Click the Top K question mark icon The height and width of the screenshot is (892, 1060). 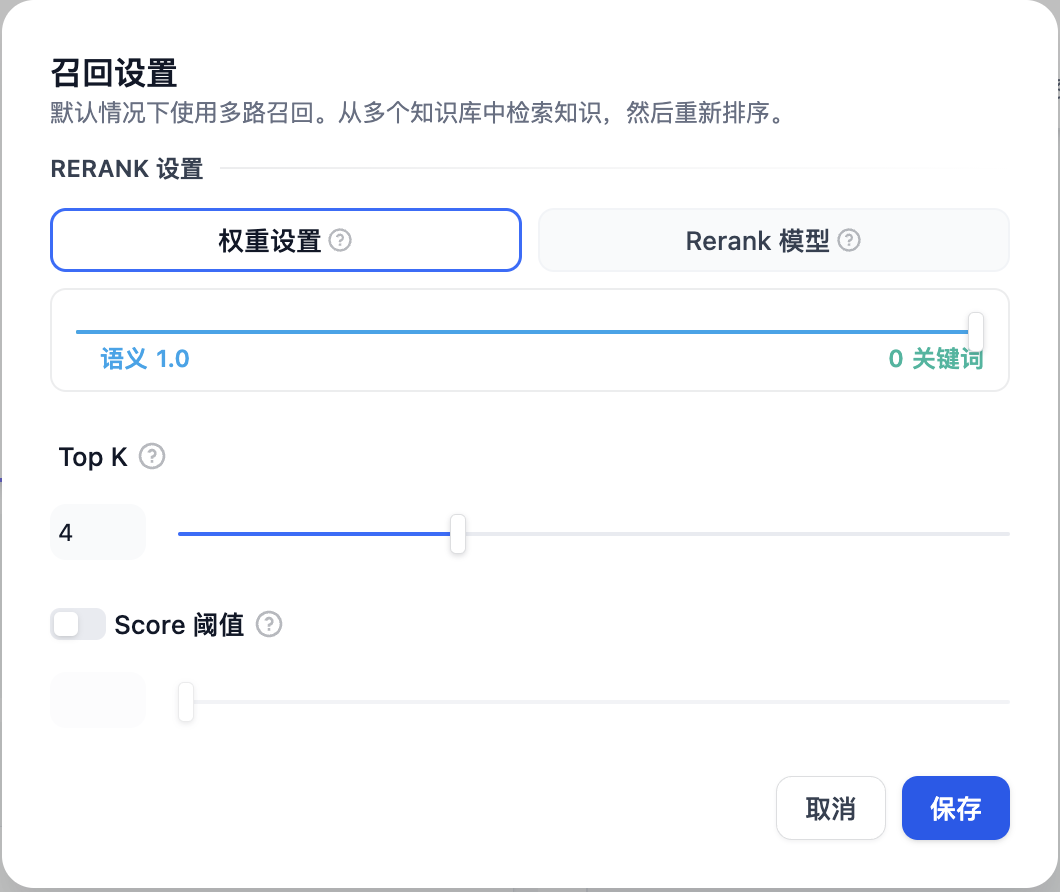click(x=152, y=457)
